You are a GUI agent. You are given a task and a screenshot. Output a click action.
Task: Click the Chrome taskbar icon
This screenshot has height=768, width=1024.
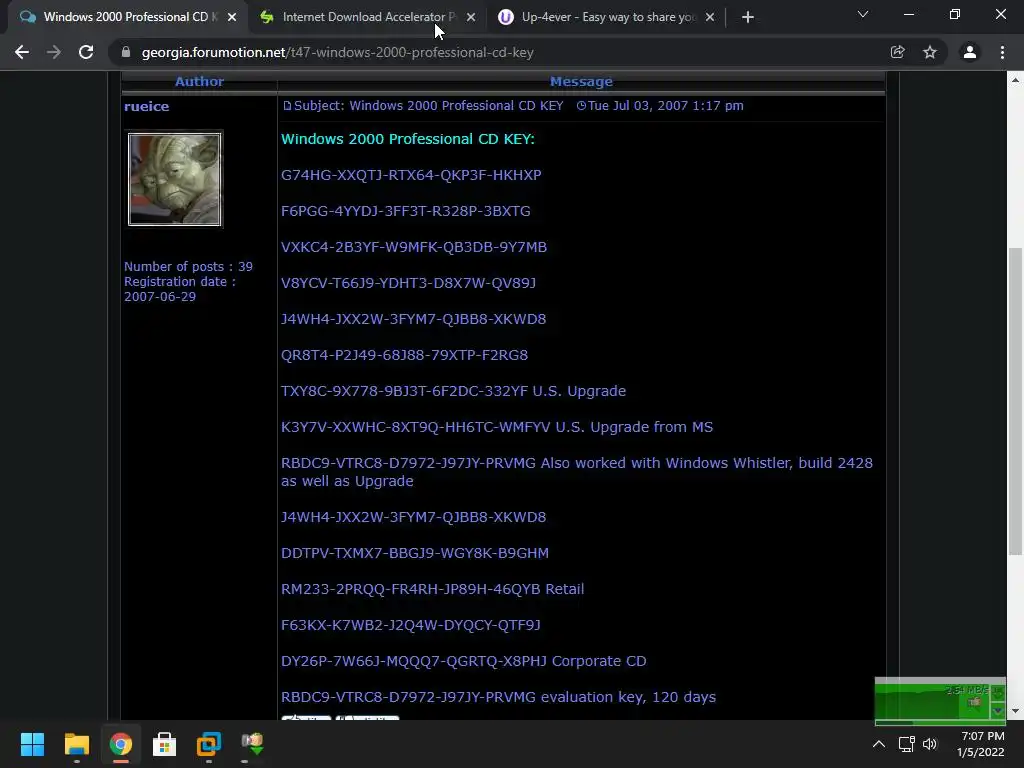pos(121,744)
